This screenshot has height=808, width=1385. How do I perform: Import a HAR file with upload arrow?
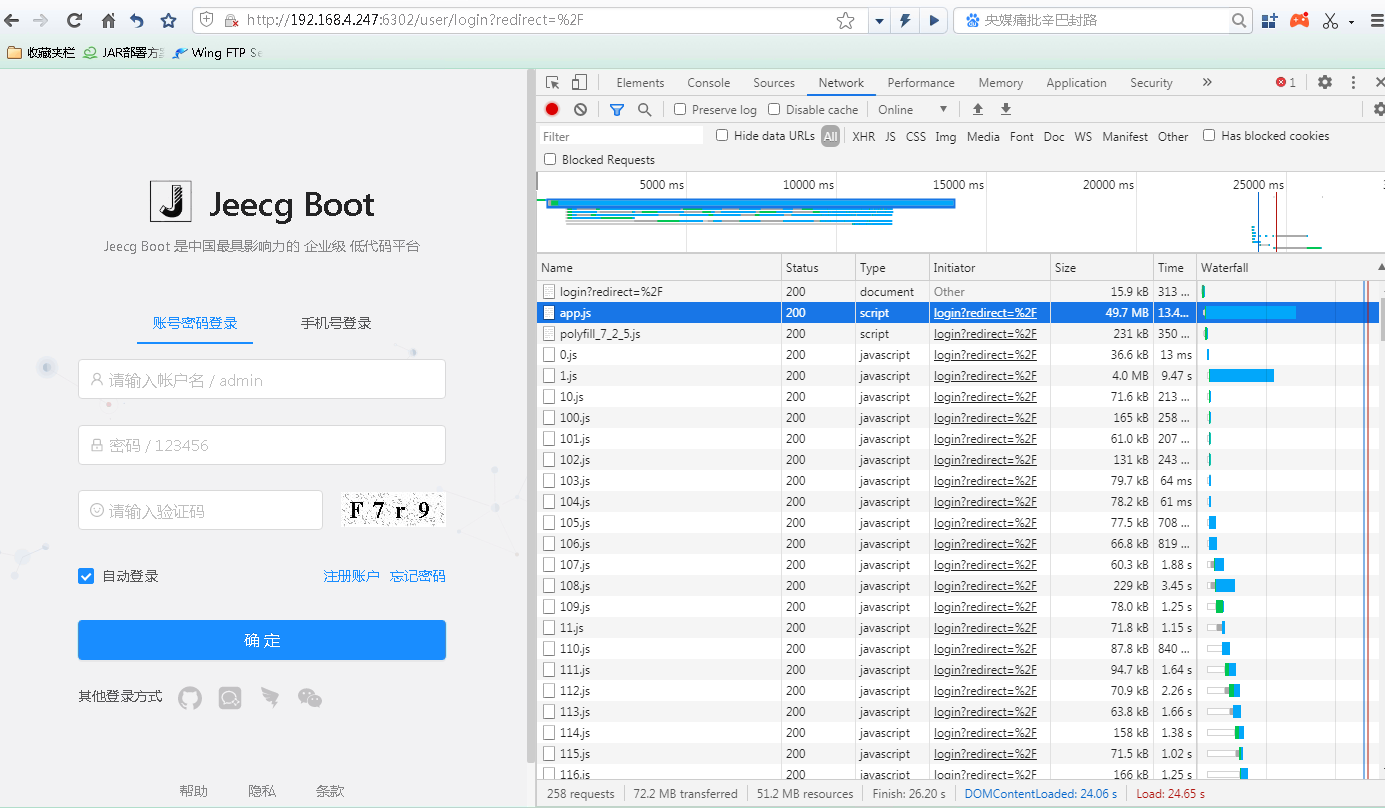978,109
